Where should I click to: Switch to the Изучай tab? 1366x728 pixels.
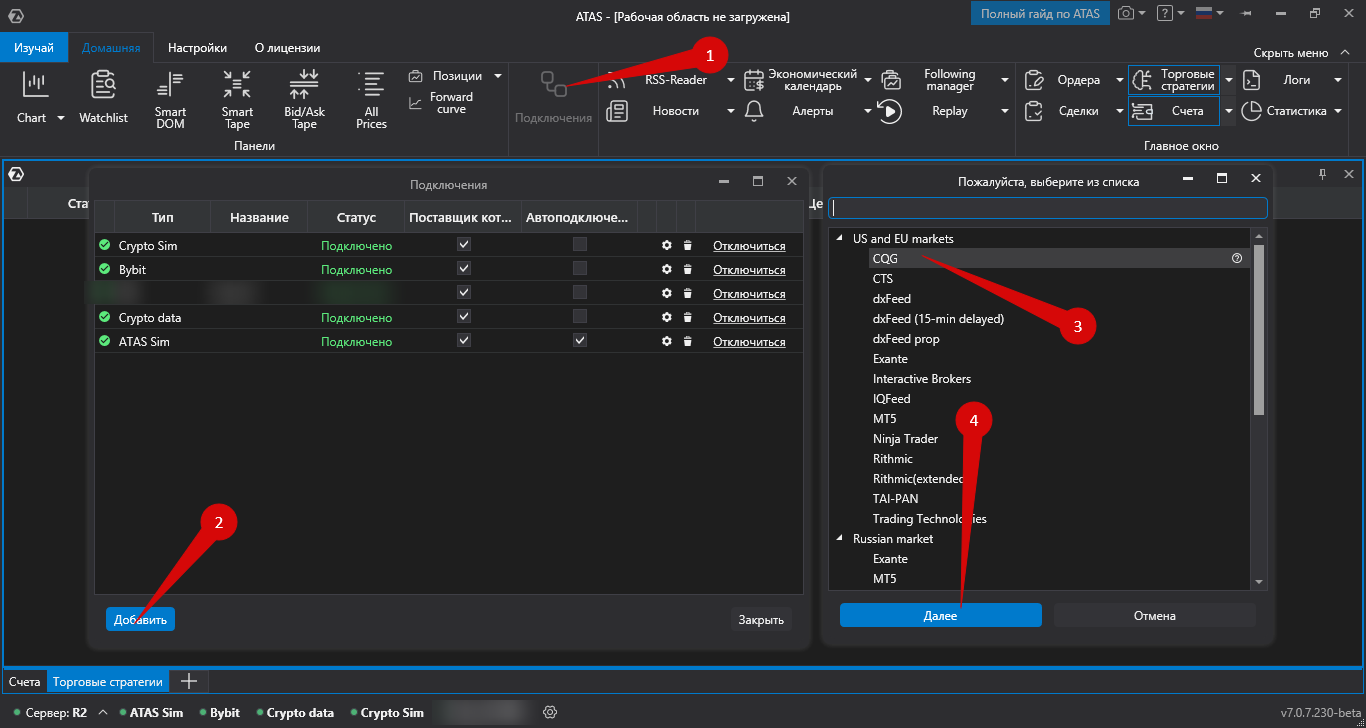[34, 47]
